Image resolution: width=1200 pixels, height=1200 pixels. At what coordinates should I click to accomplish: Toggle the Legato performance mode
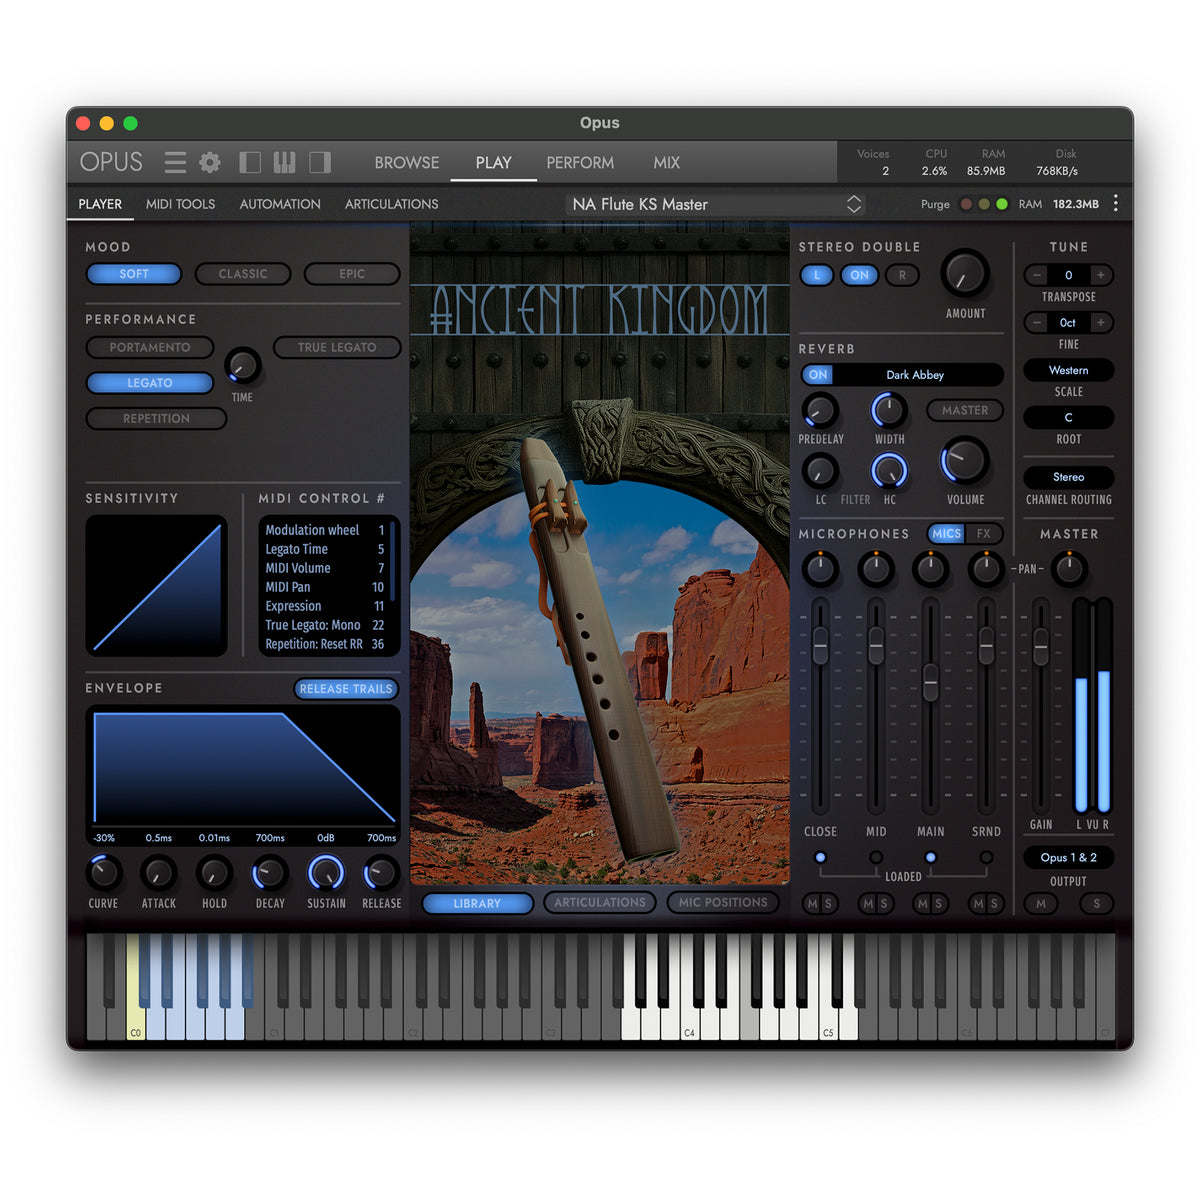point(150,383)
